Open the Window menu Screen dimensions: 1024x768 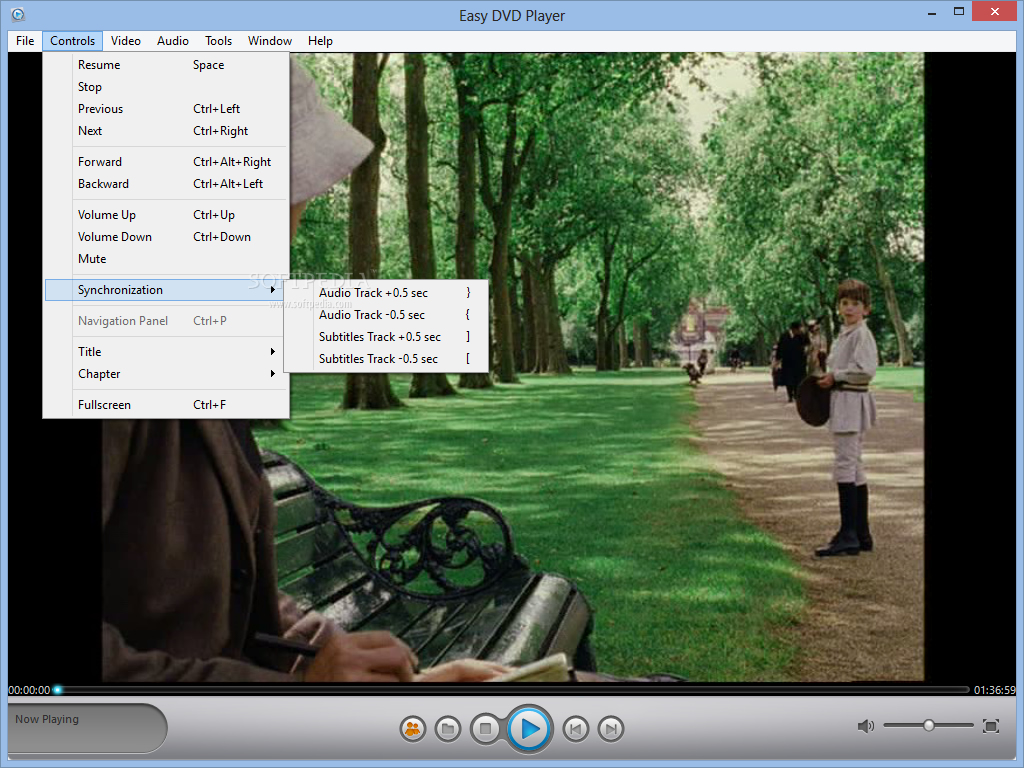[x=270, y=40]
